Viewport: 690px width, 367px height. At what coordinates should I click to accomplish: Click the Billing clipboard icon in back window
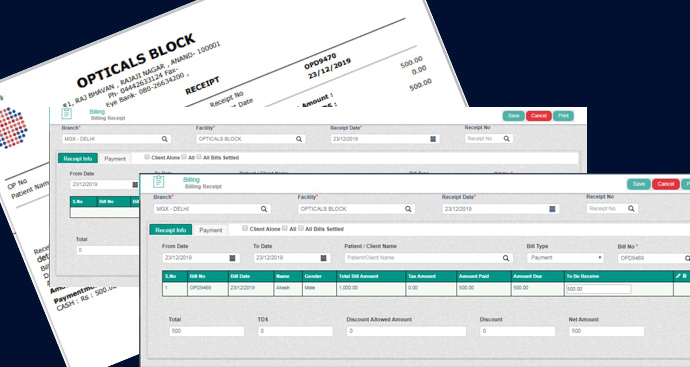click(66, 114)
